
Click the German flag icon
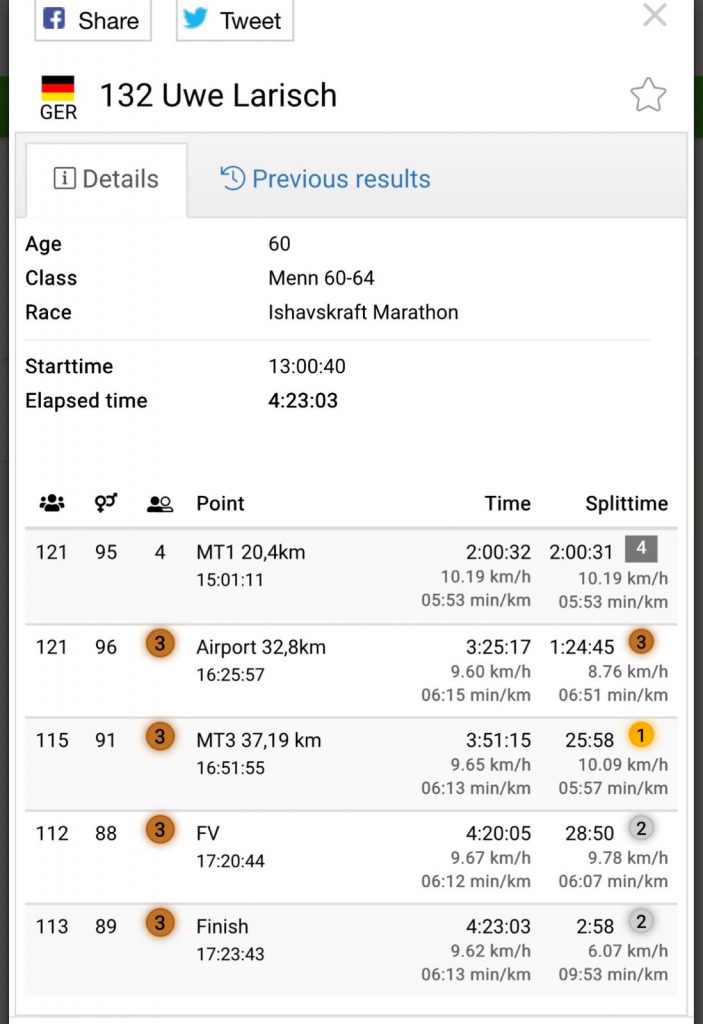[x=58, y=90]
